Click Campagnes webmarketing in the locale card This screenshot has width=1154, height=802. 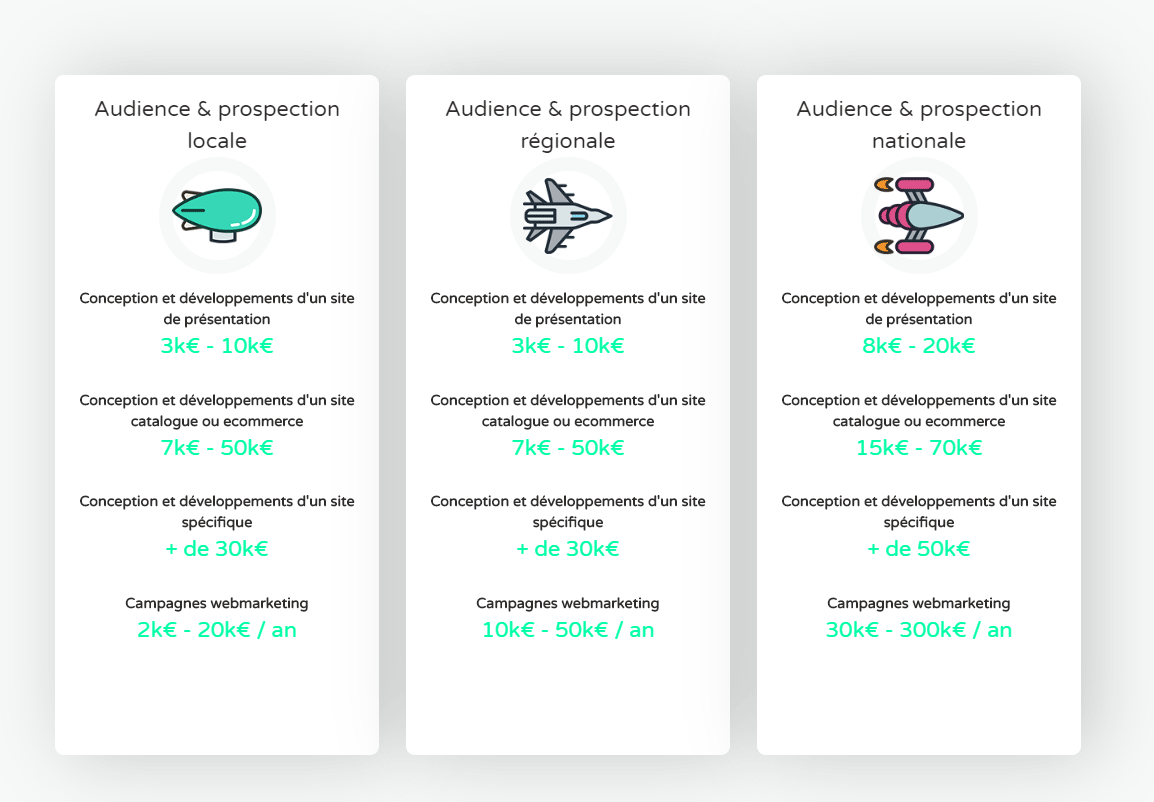tap(217, 603)
